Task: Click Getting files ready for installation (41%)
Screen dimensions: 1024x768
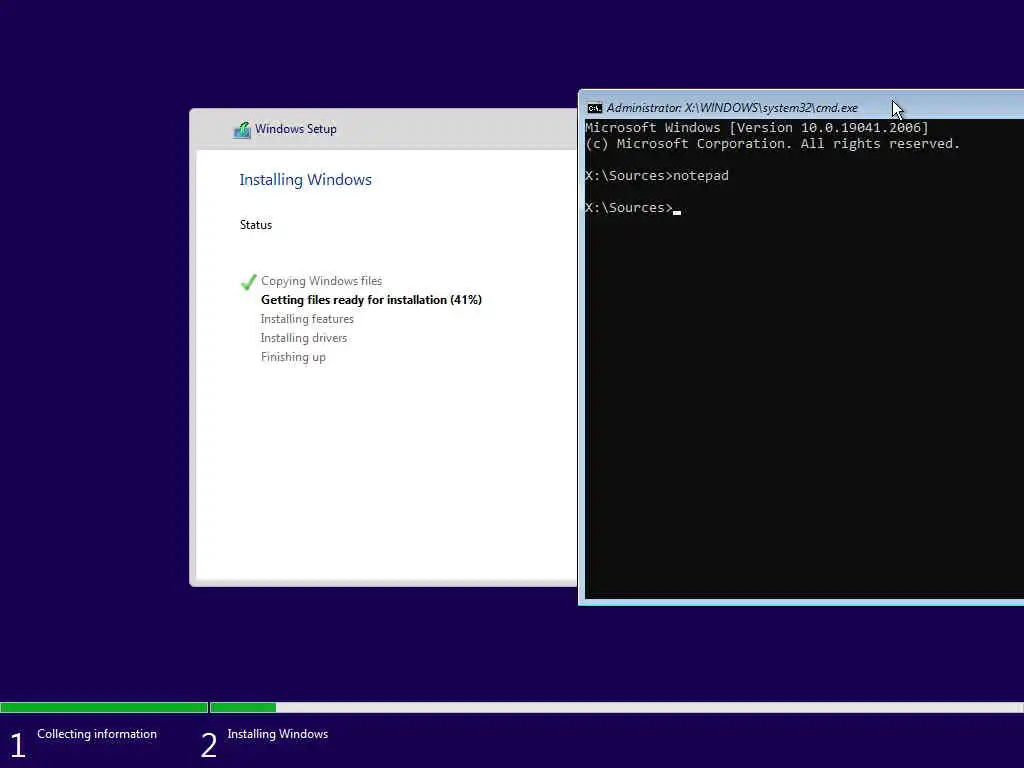Action: [371, 300]
